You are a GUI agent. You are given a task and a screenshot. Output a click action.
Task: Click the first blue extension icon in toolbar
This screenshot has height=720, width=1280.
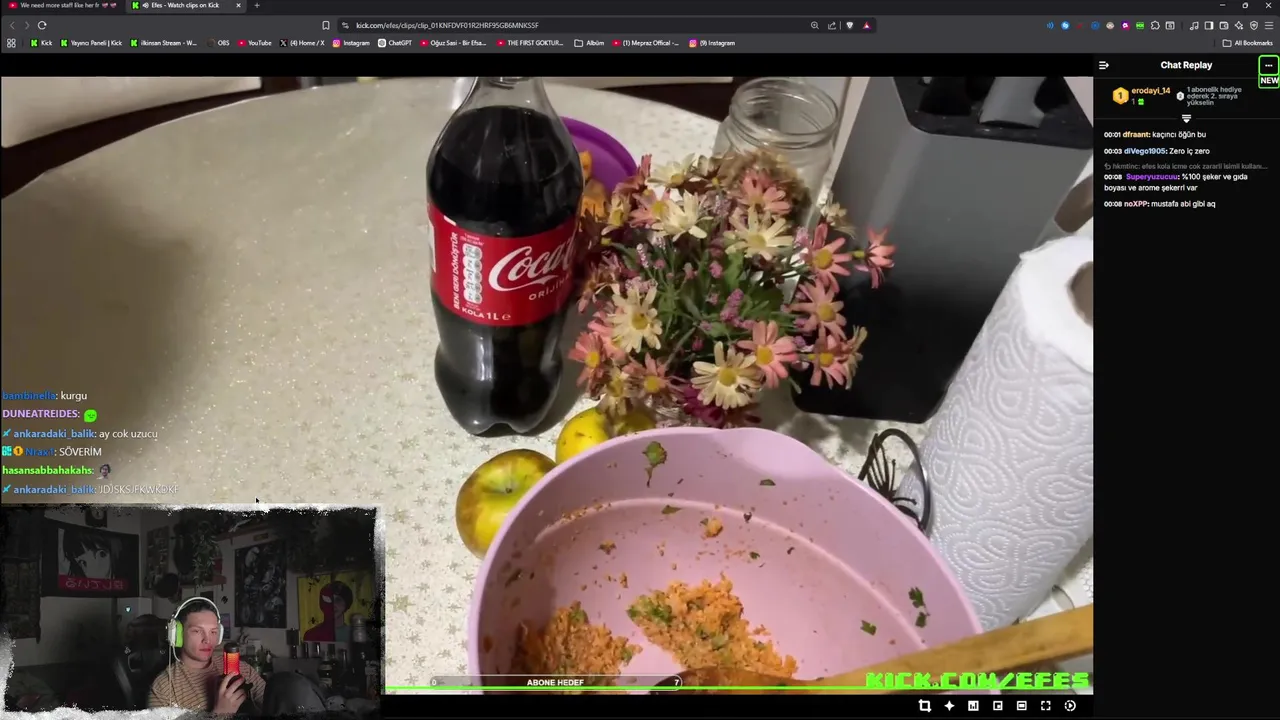coord(1050,25)
